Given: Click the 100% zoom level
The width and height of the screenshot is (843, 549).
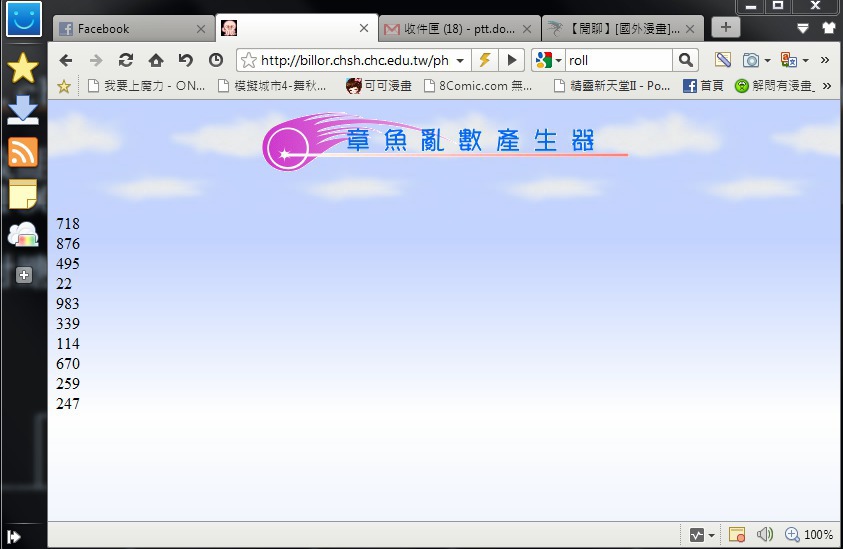Looking at the screenshot, I should point(818,535).
